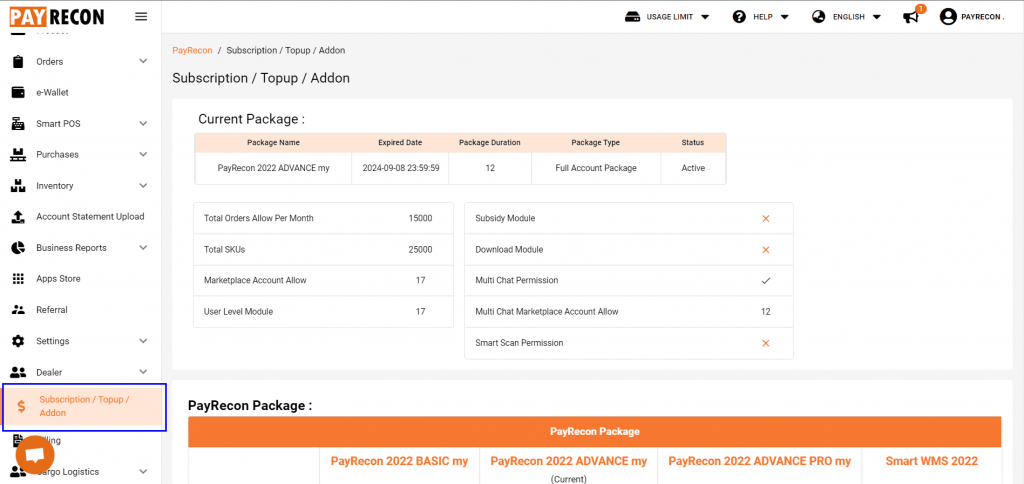1024x484 pixels.
Task: Click the Dealer group icon
Action: click(x=18, y=372)
